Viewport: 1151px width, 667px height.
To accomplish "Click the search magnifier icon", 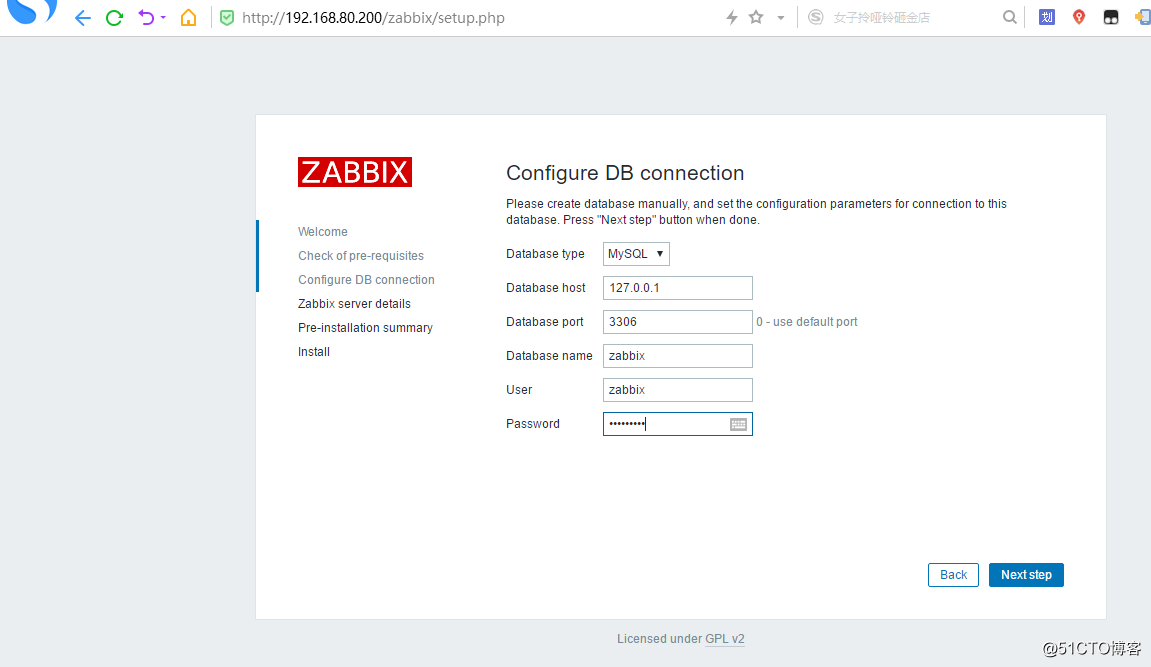I will 1009,17.
